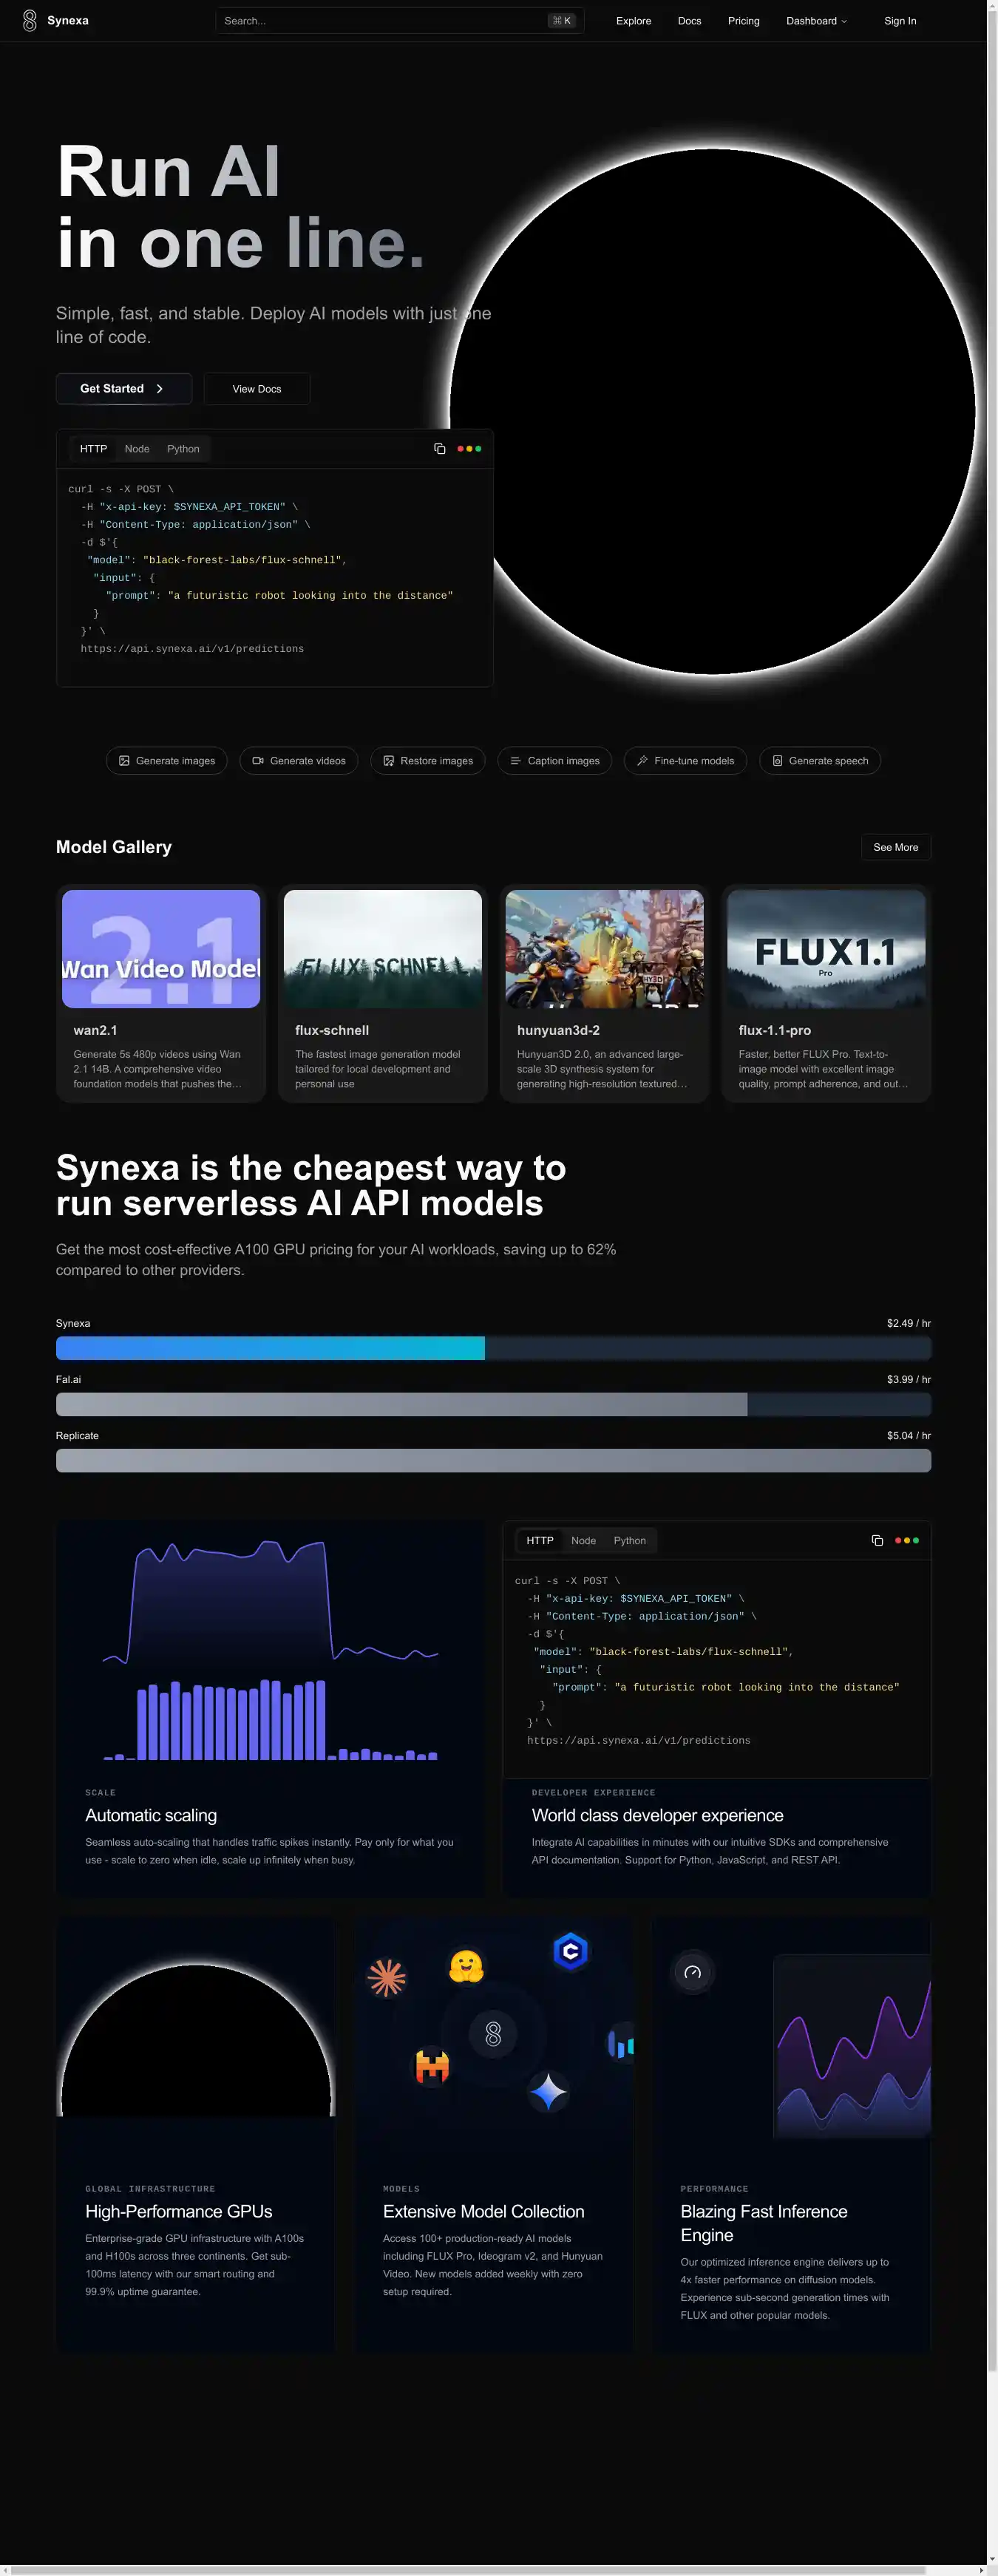Click the blue sparkle Gemini icon
The height and width of the screenshot is (2576, 998).
coord(548,2092)
